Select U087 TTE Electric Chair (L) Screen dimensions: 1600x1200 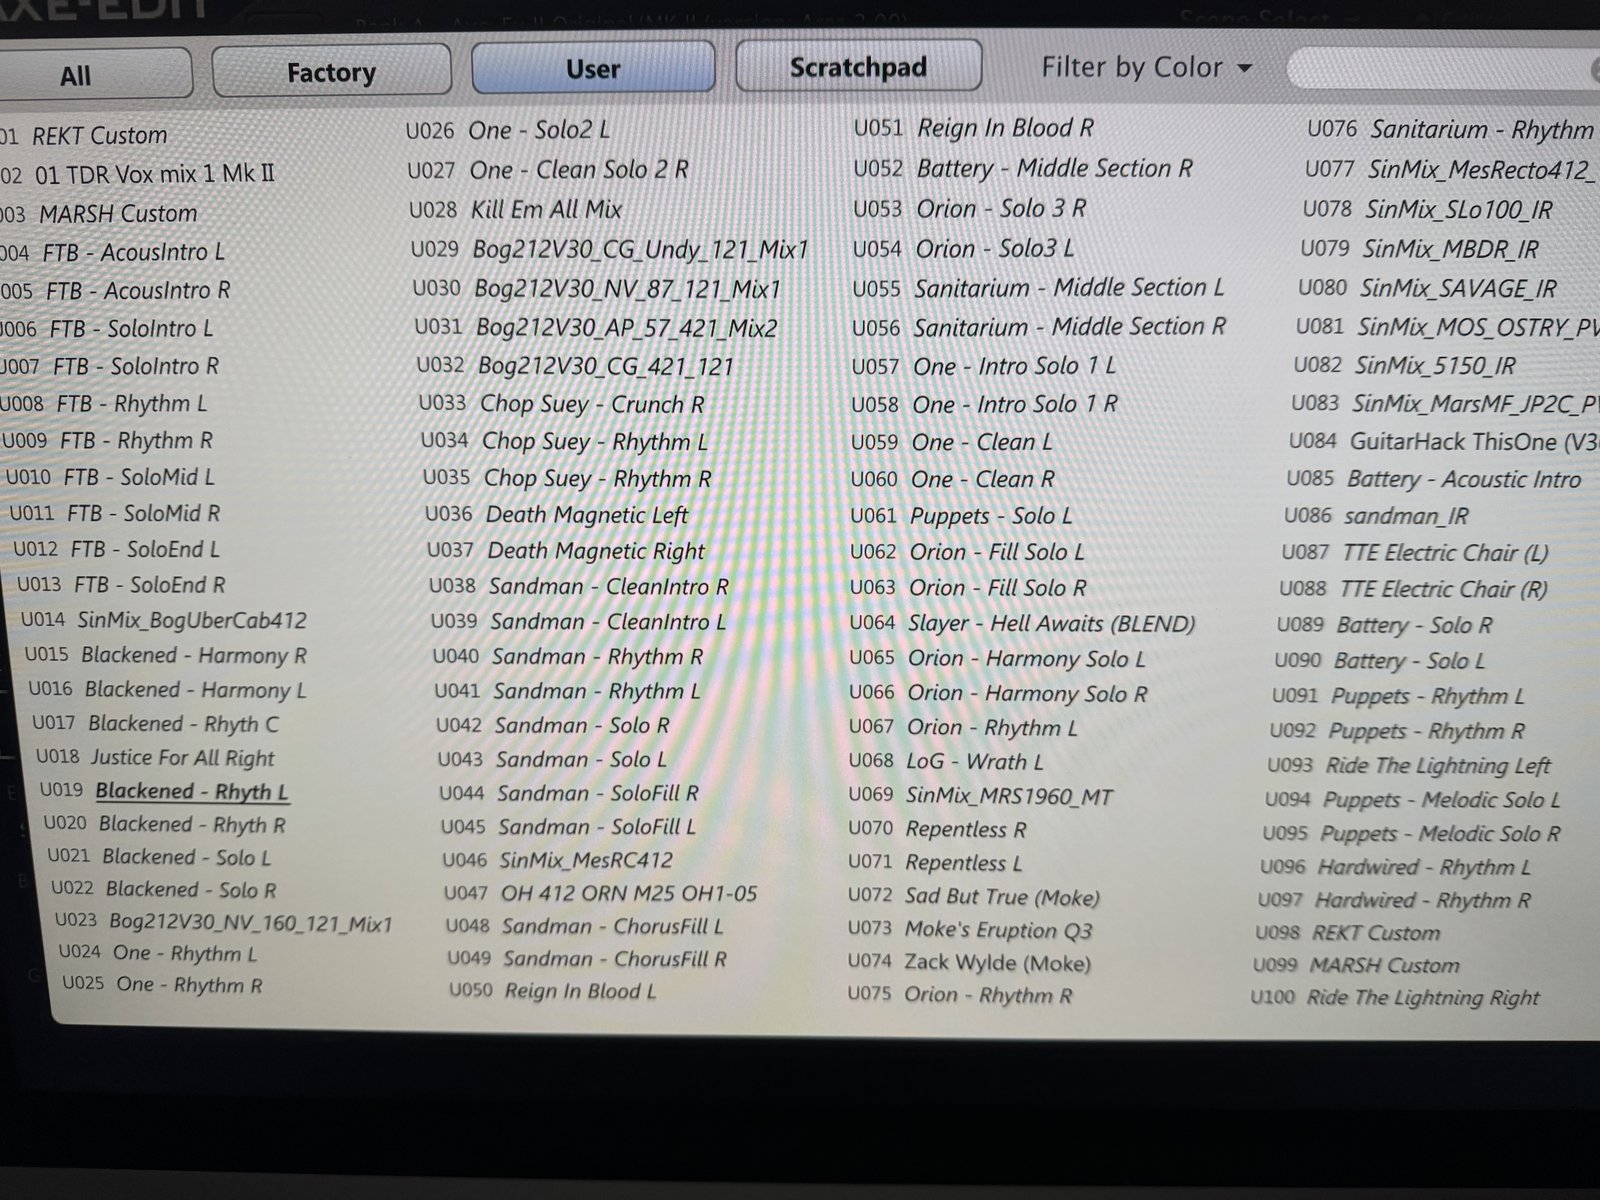1416,552
